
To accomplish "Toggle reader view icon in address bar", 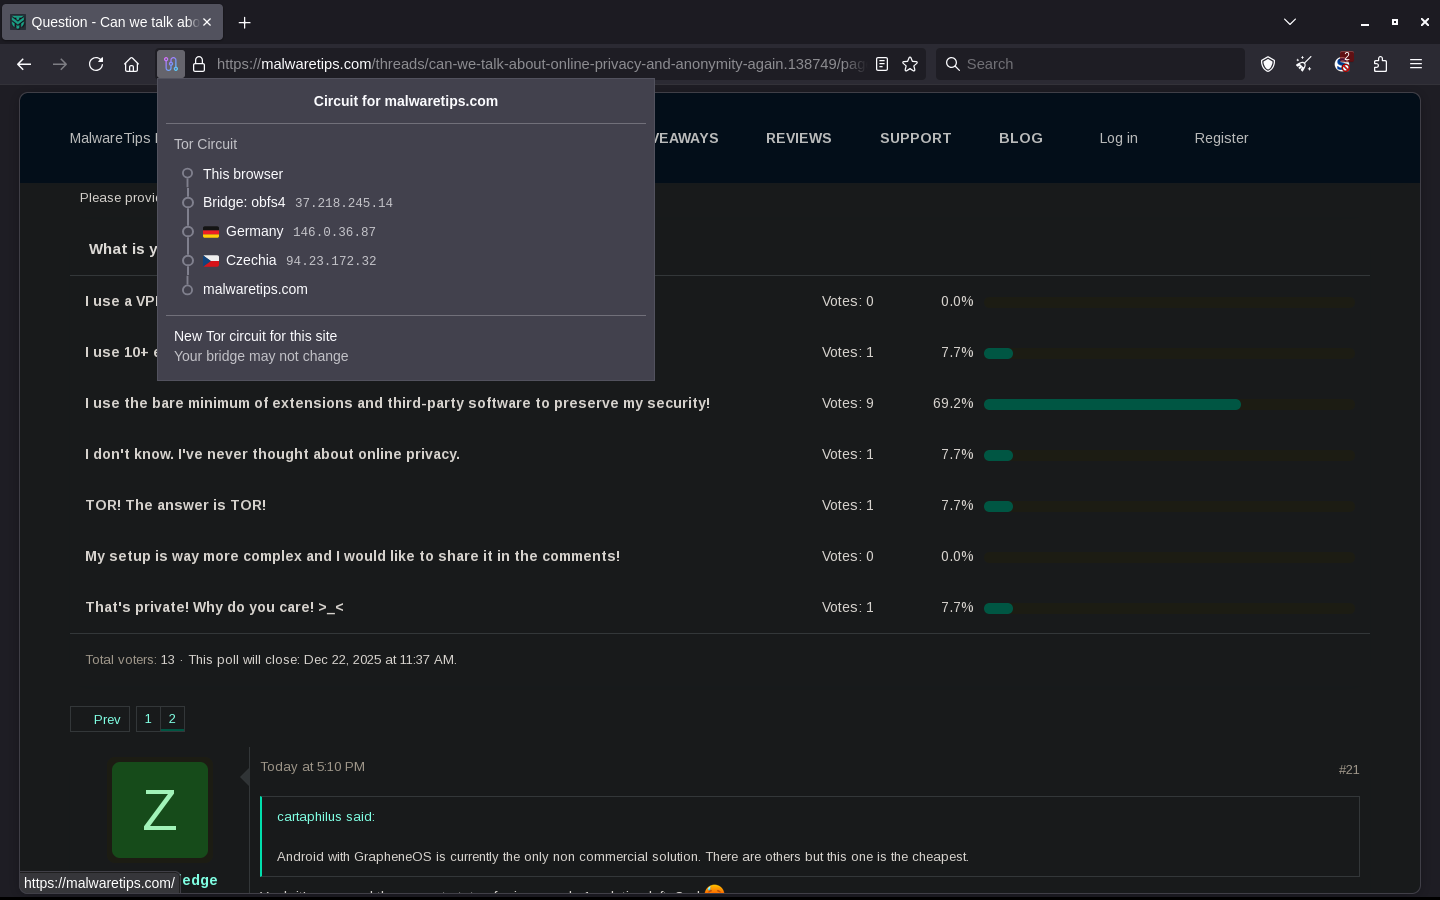I will click(x=882, y=64).
